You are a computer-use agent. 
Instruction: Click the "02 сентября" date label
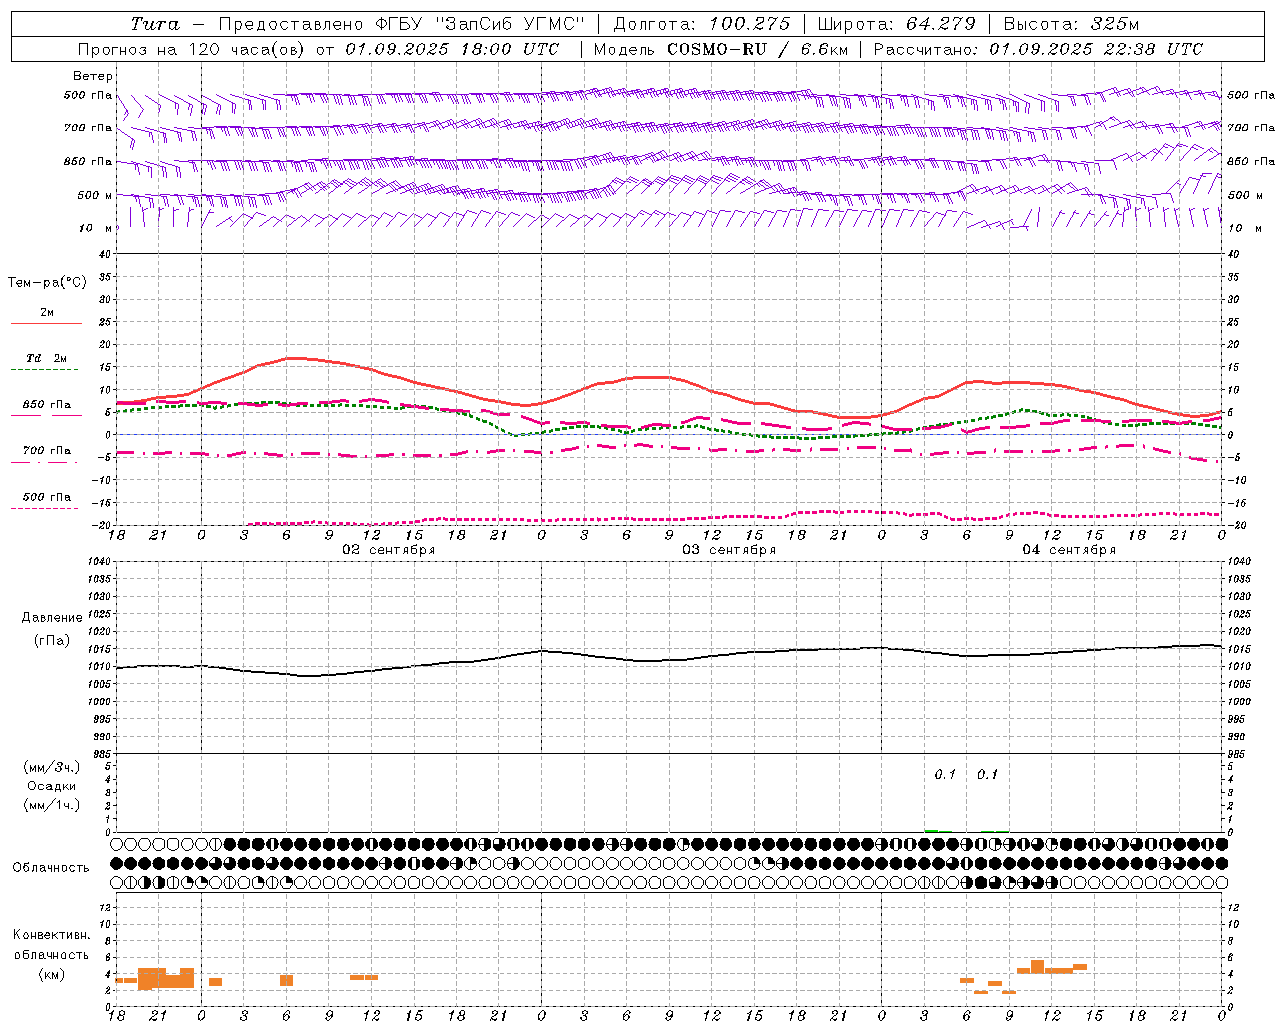coord(389,550)
